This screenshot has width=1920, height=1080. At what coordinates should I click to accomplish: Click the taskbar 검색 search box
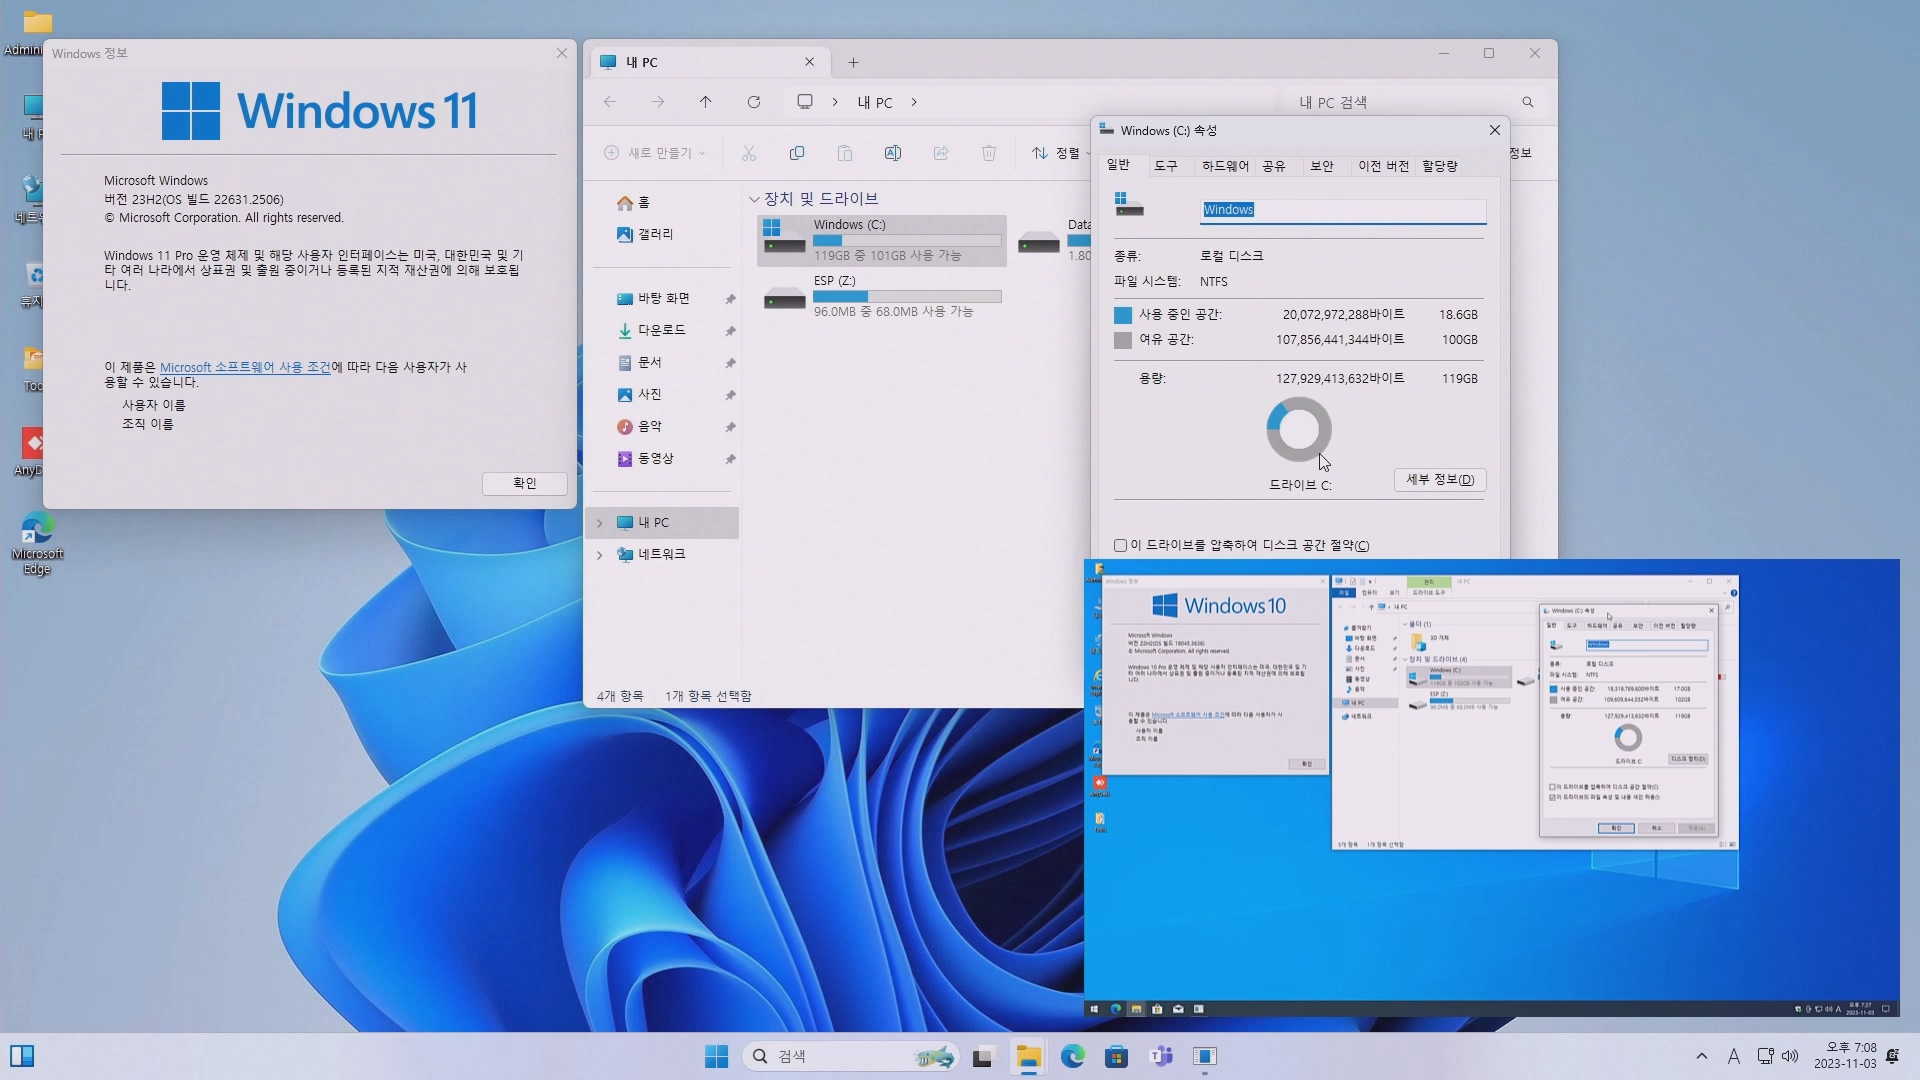850,1056
